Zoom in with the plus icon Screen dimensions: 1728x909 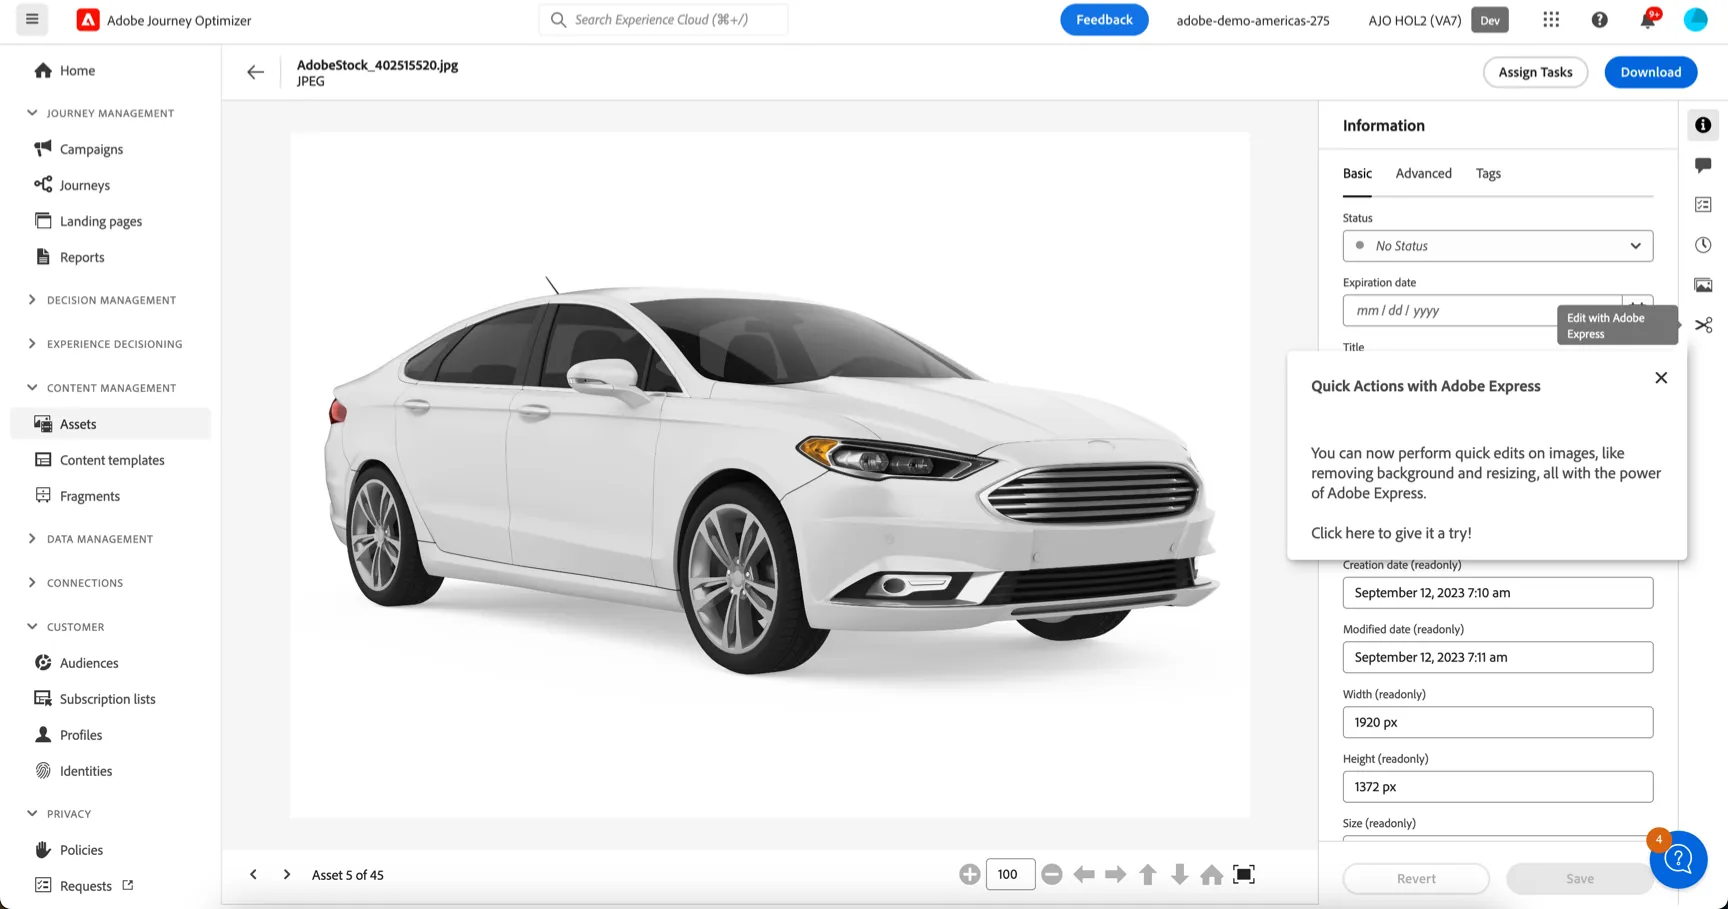click(969, 875)
